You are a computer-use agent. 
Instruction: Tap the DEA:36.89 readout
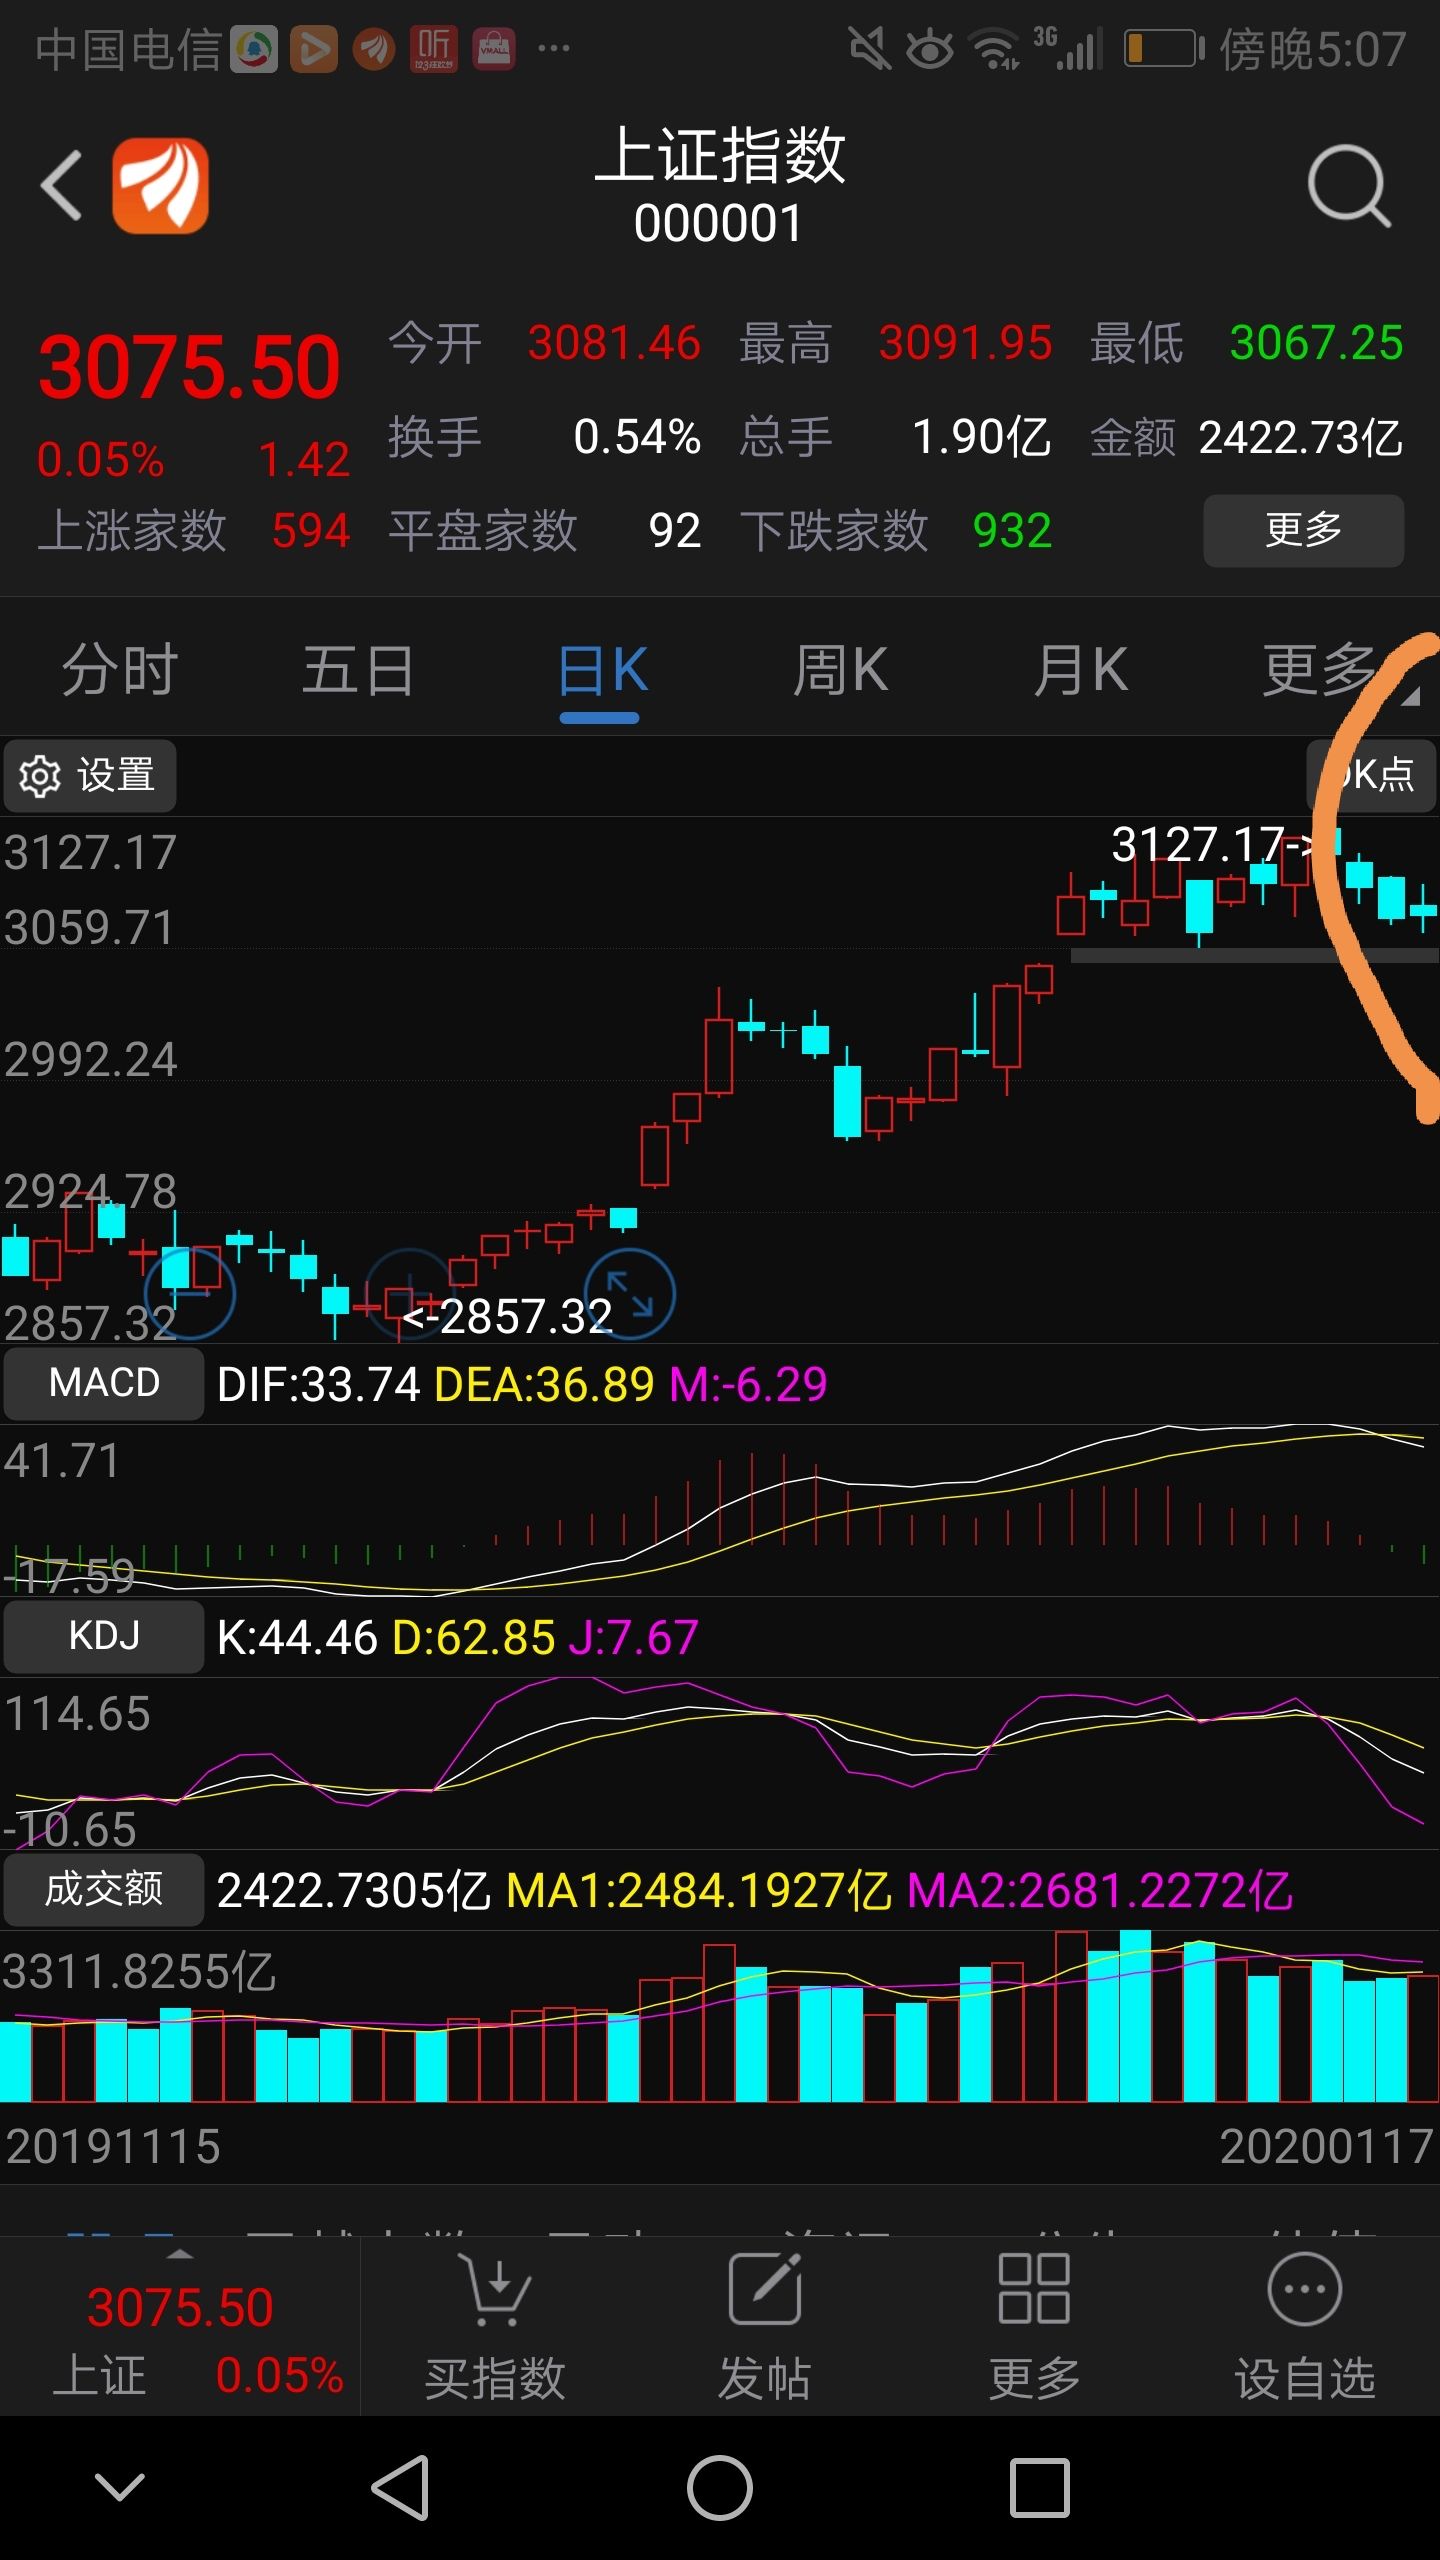544,1385
